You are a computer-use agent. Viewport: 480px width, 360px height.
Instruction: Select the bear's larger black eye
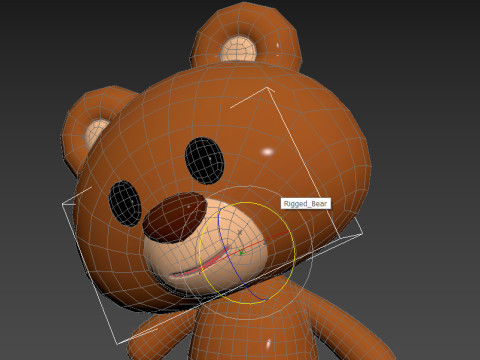(204, 161)
